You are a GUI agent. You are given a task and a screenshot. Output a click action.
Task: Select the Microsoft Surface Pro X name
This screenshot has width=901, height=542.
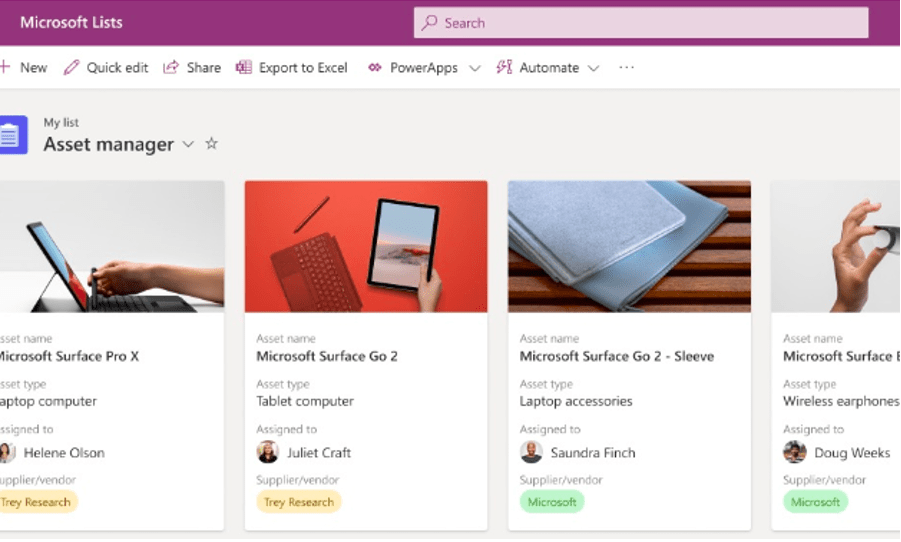[x=69, y=356]
